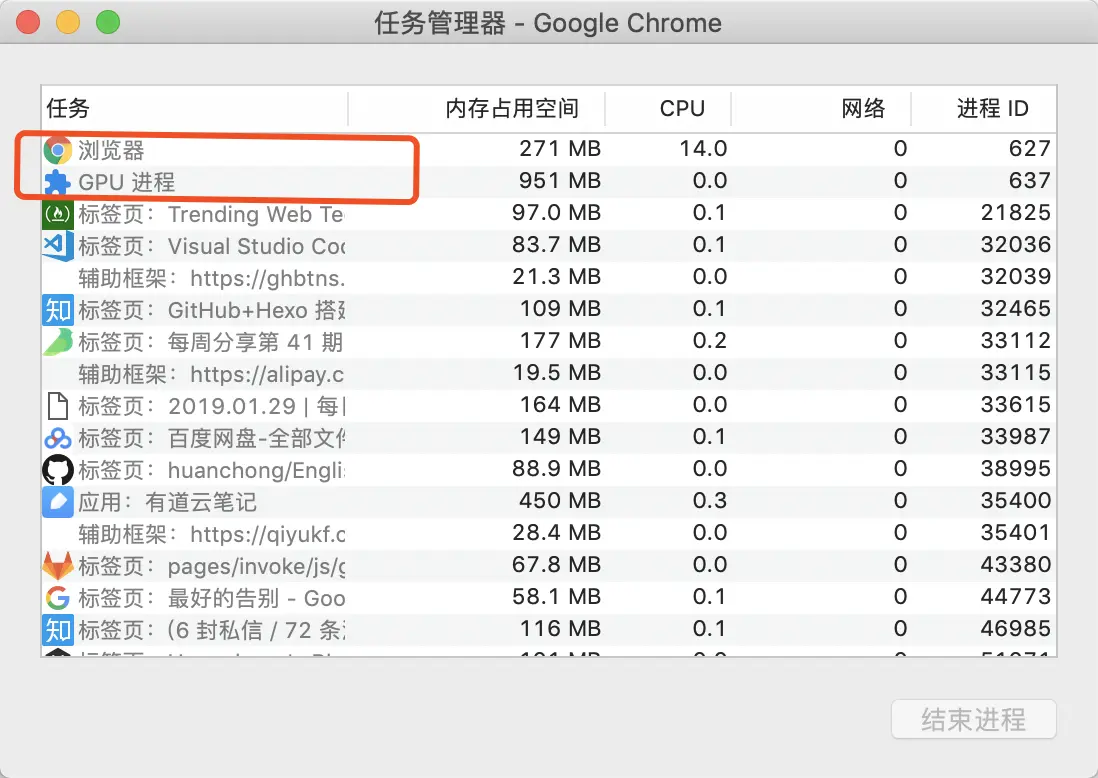Click process ID 44773

pos(1015,597)
